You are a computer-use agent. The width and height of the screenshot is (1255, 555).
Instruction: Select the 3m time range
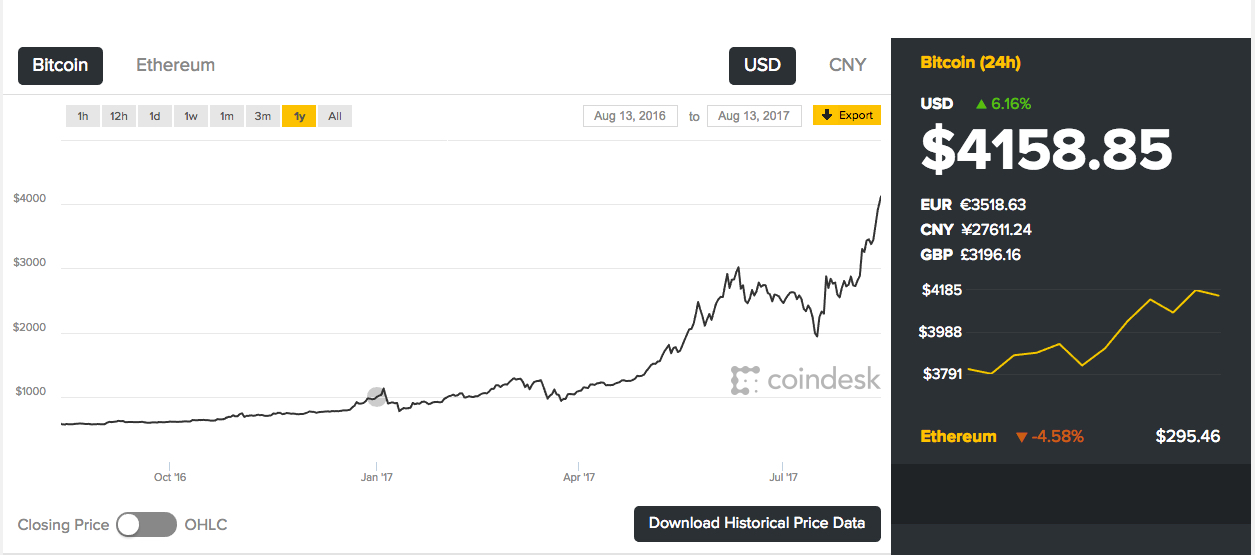point(262,116)
